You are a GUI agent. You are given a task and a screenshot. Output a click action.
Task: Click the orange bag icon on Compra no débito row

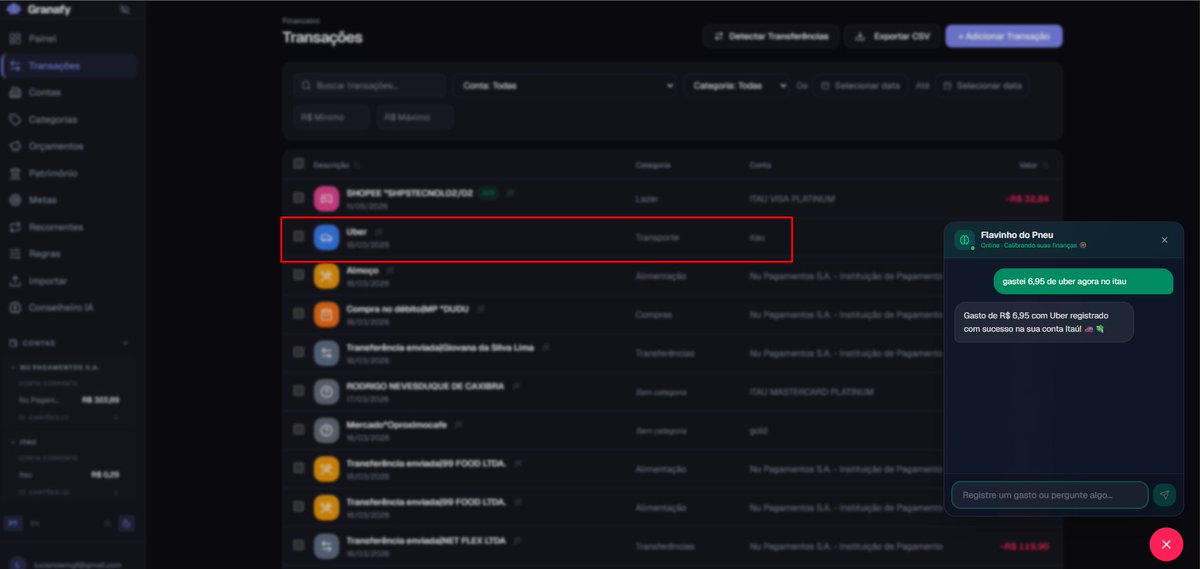pyautogui.click(x=327, y=314)
